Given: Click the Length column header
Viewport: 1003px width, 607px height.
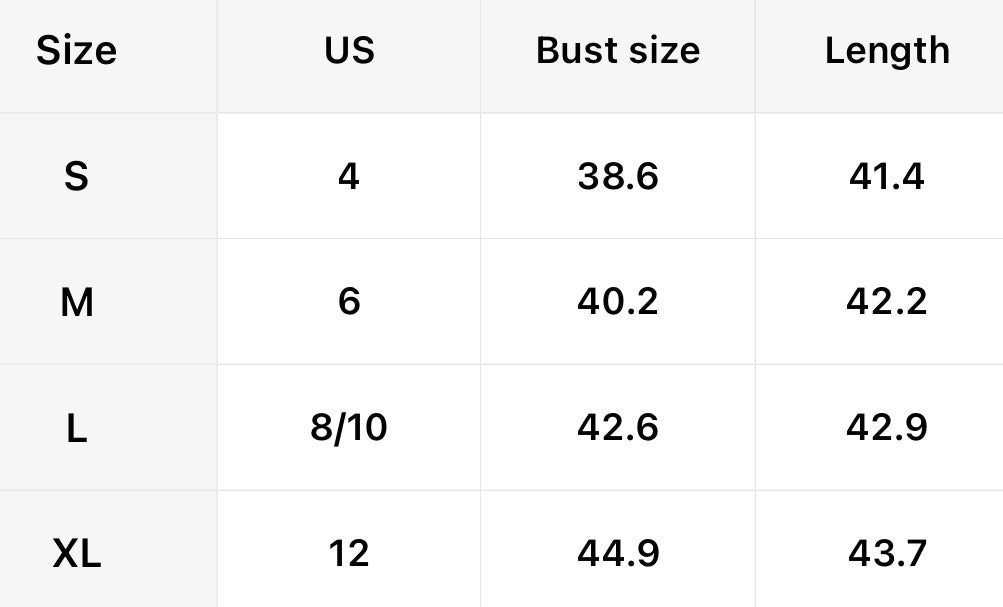Looking at the screenshot, I should coord(887,50).
